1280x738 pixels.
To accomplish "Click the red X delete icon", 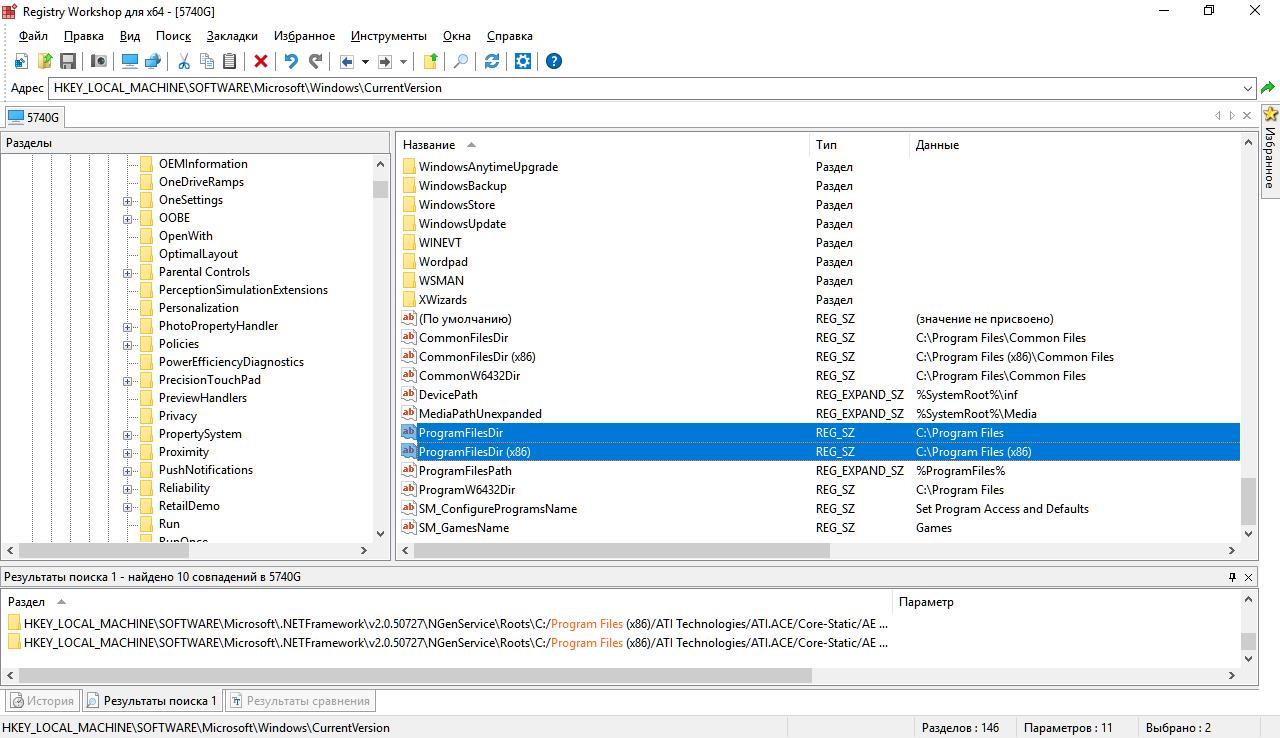I will (261, 61).
